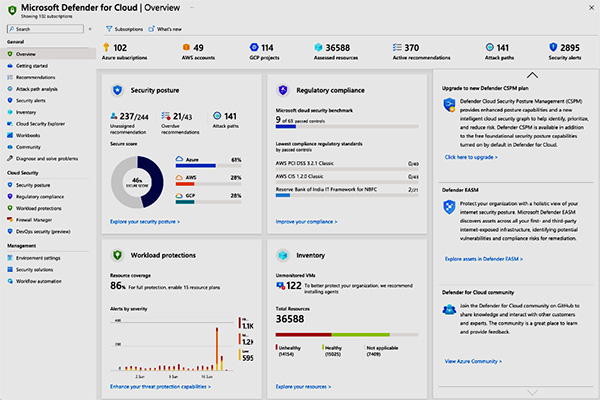
Task: Click the Security alerts shield in top bar
Action: coord(553,47)
